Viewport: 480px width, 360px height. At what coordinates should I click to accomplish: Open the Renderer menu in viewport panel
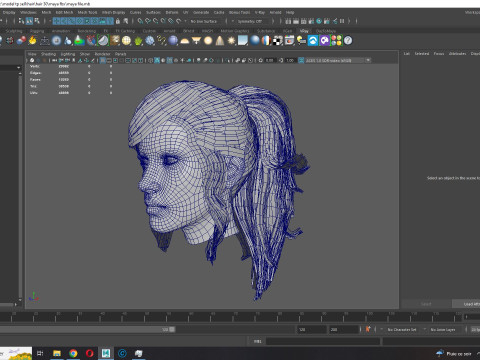coord(103,54)
